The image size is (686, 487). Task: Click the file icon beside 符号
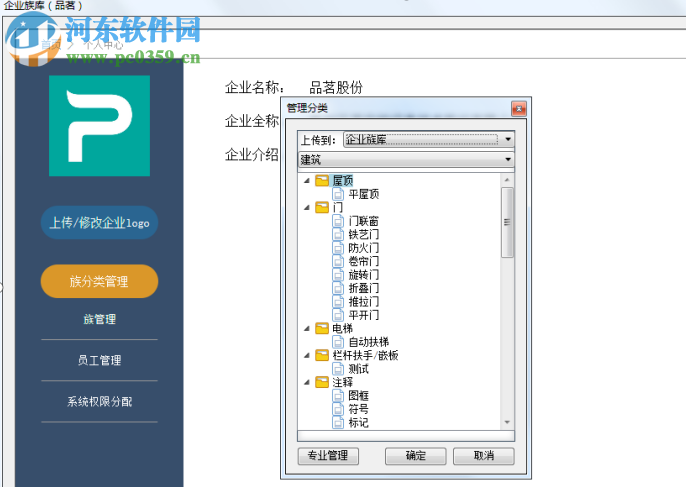coord(338,409)
